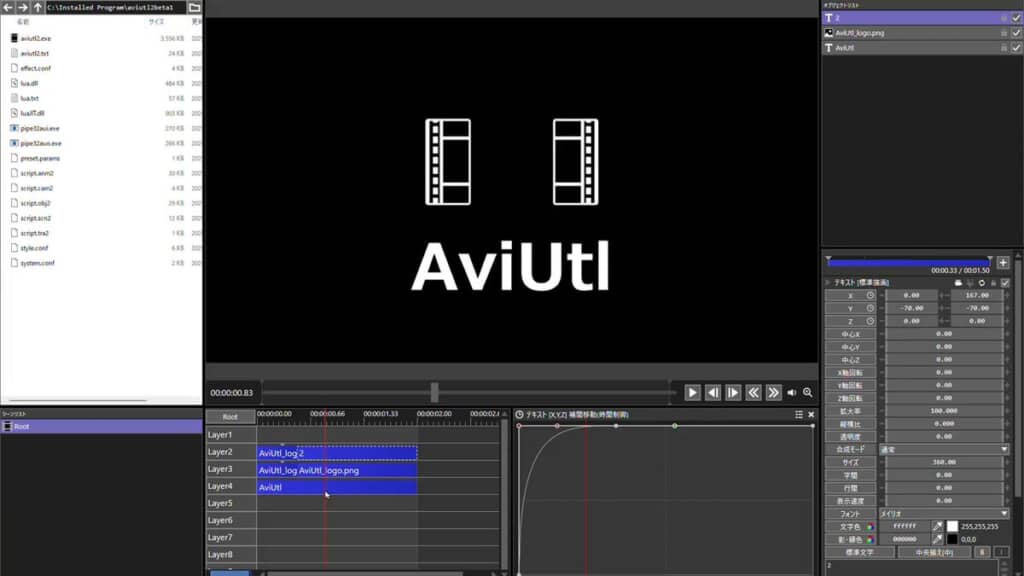Collapse the text effect section triangle
Image resolution: width=1024 pixels, height=576 pixels.
click(x=828, y=283)
